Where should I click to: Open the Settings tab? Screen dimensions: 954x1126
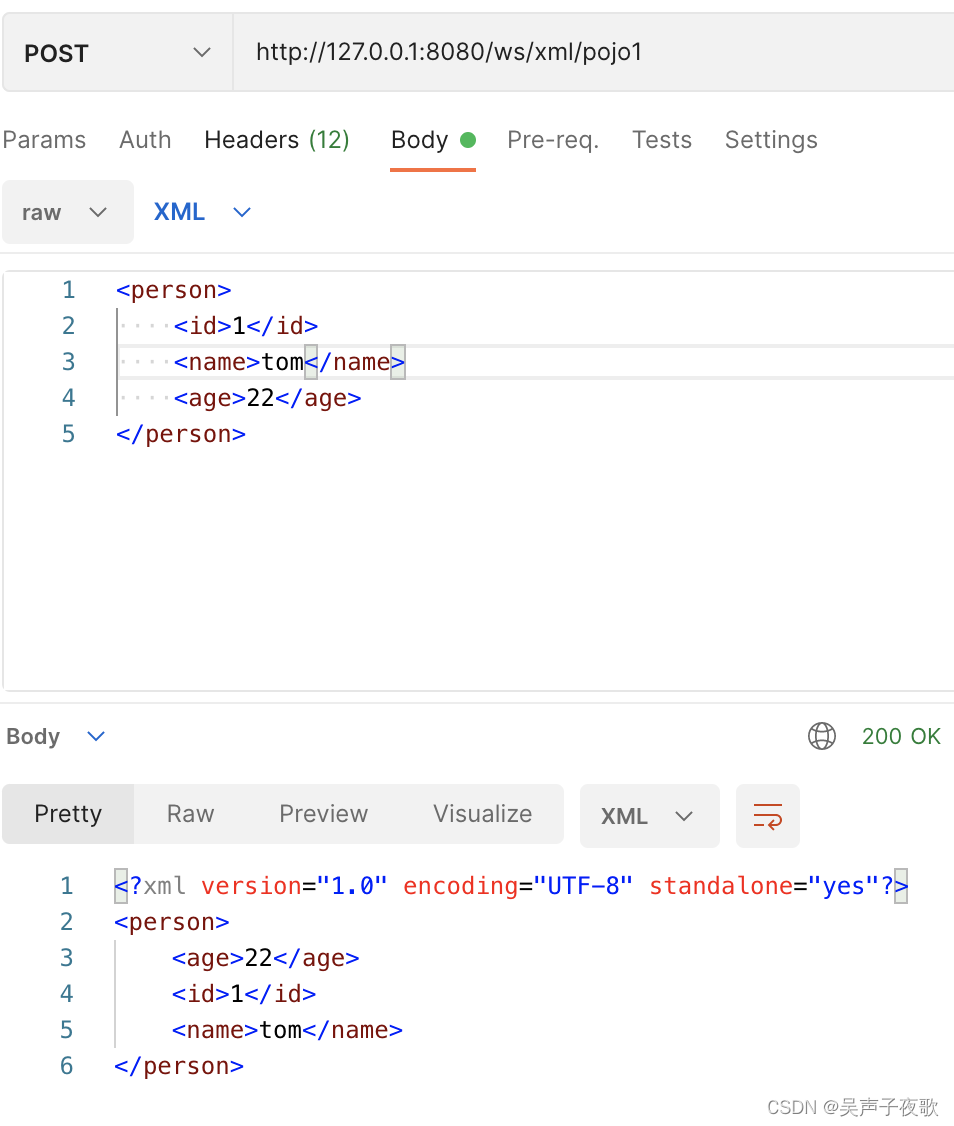click(771, 139)
